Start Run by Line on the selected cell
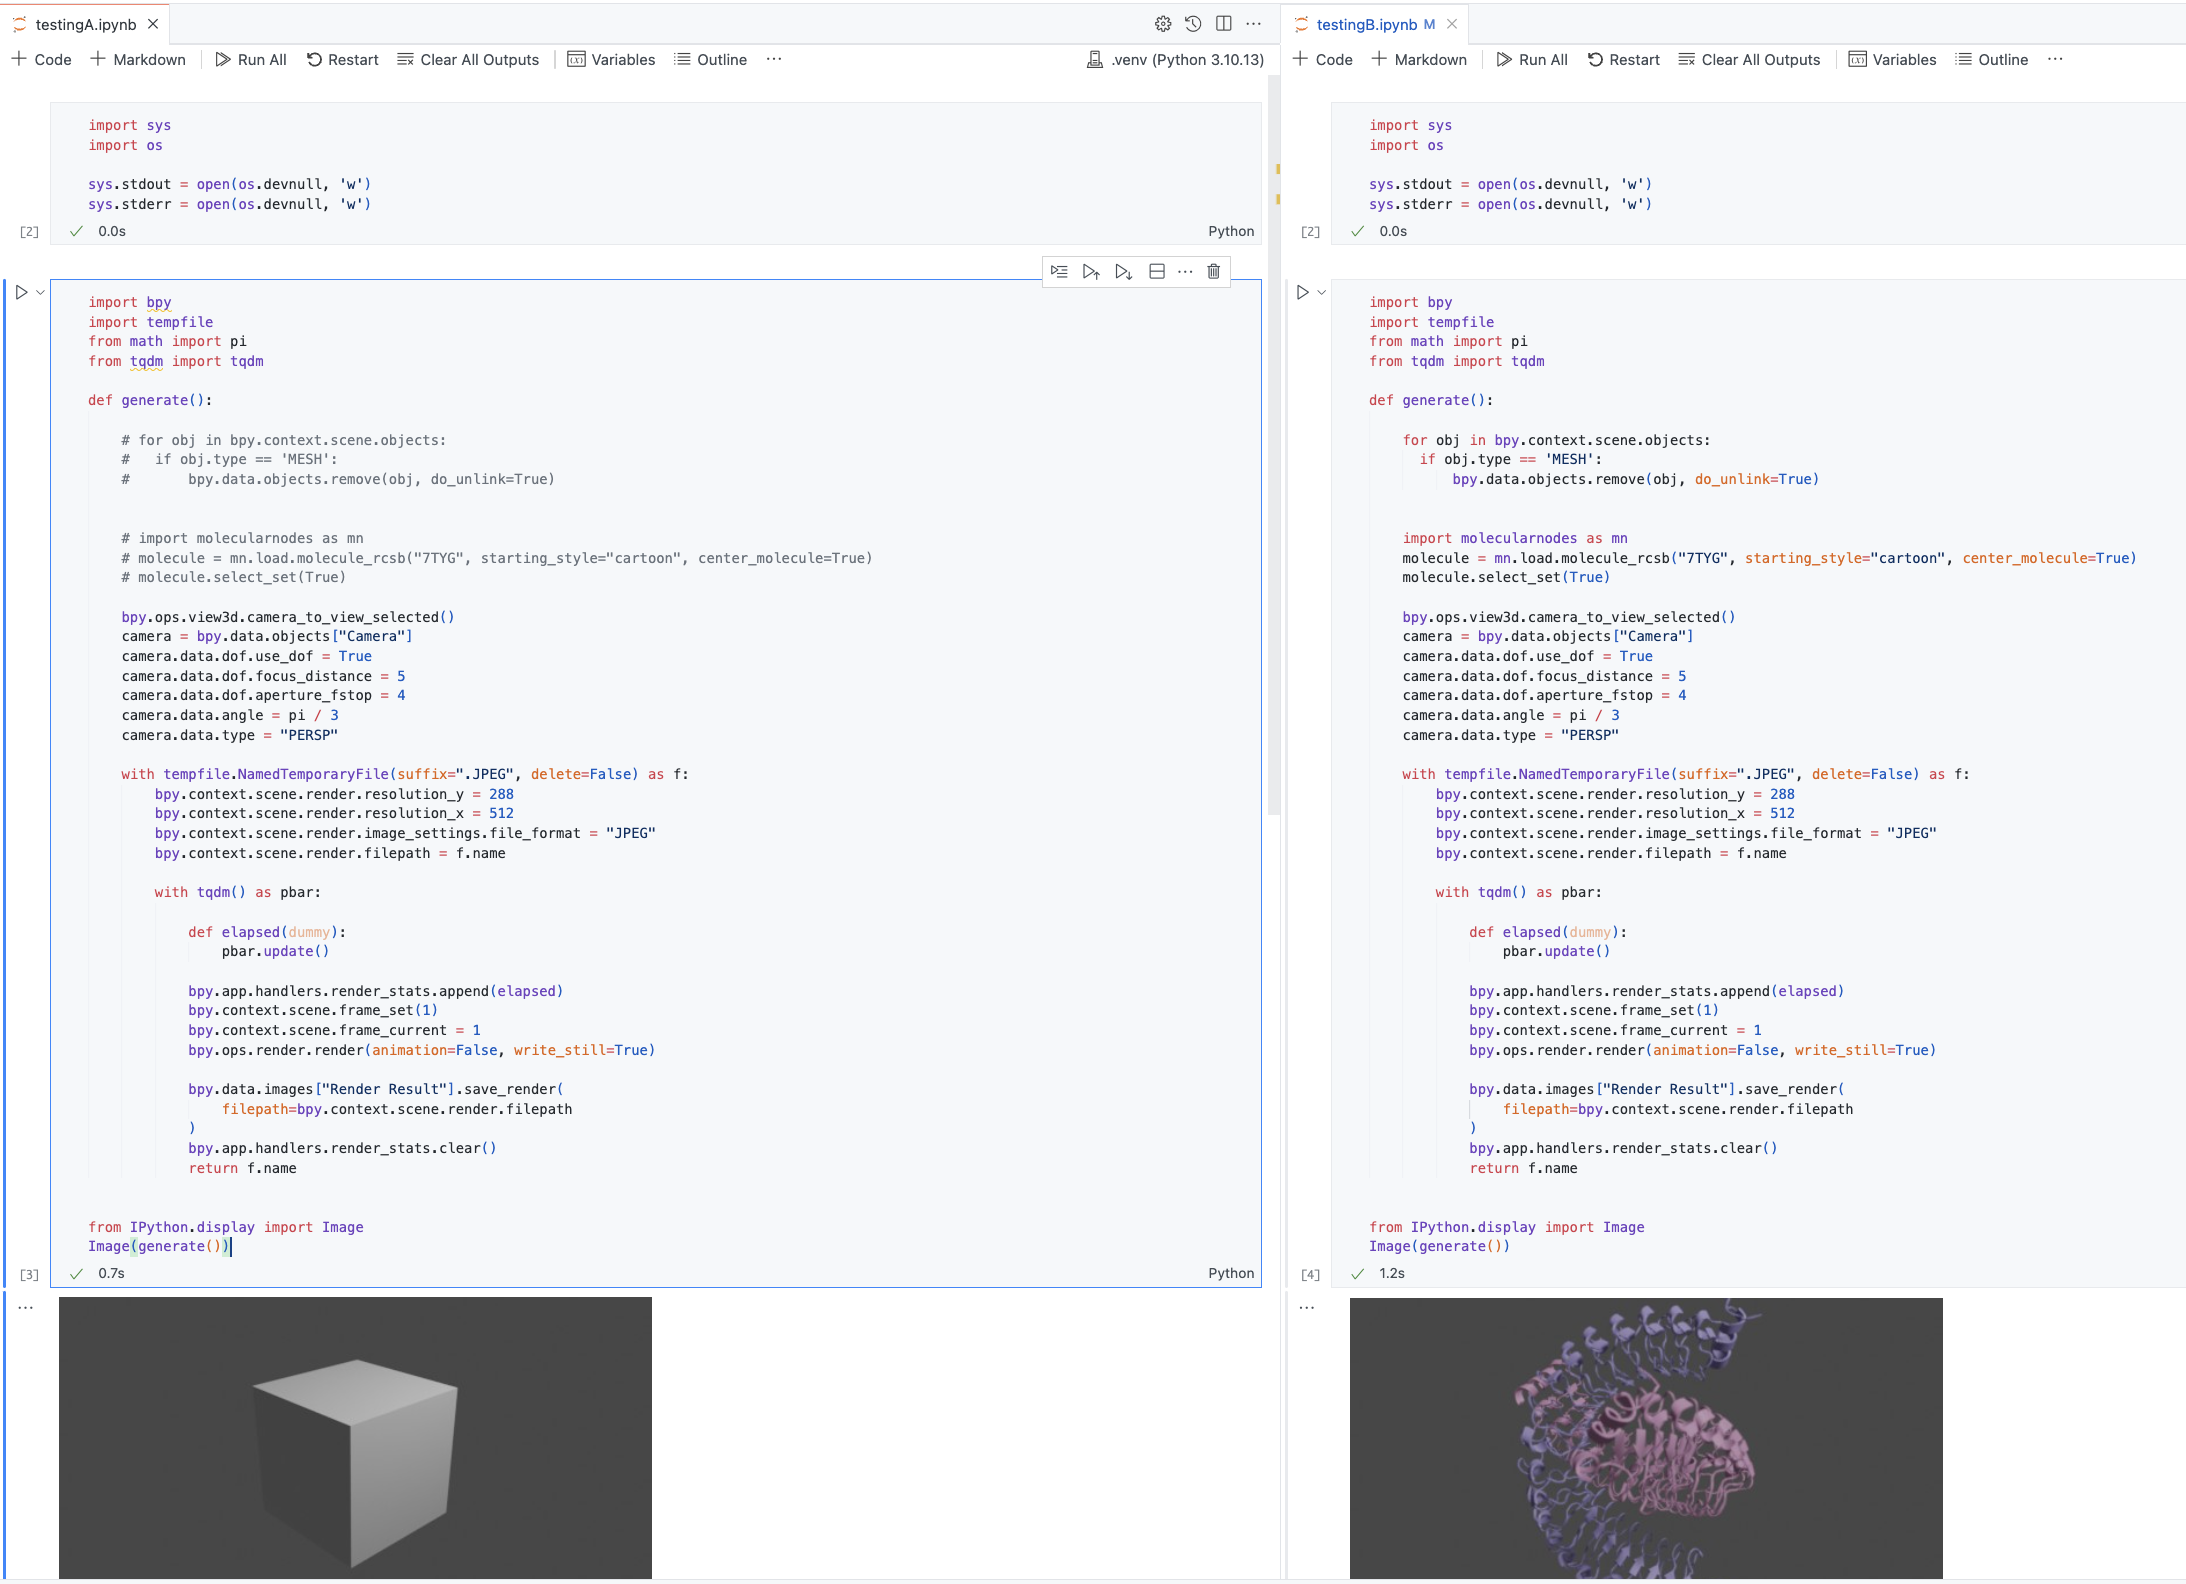This screenshot has height=1584, width=2186. (1058, 271)
